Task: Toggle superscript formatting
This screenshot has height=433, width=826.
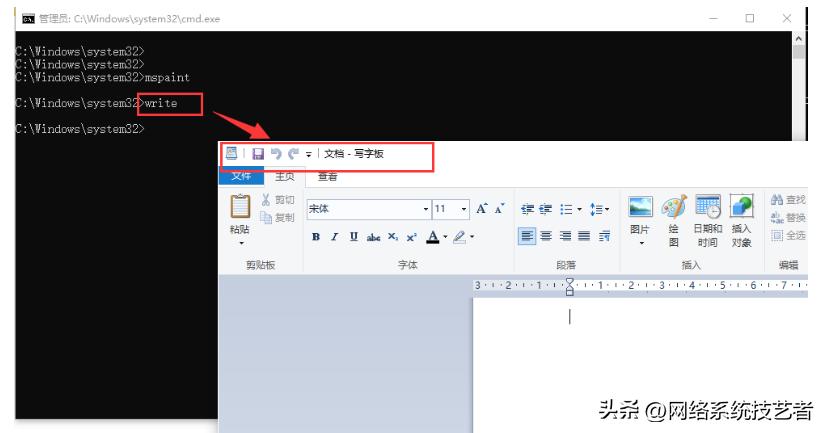Action: [411, 237]
